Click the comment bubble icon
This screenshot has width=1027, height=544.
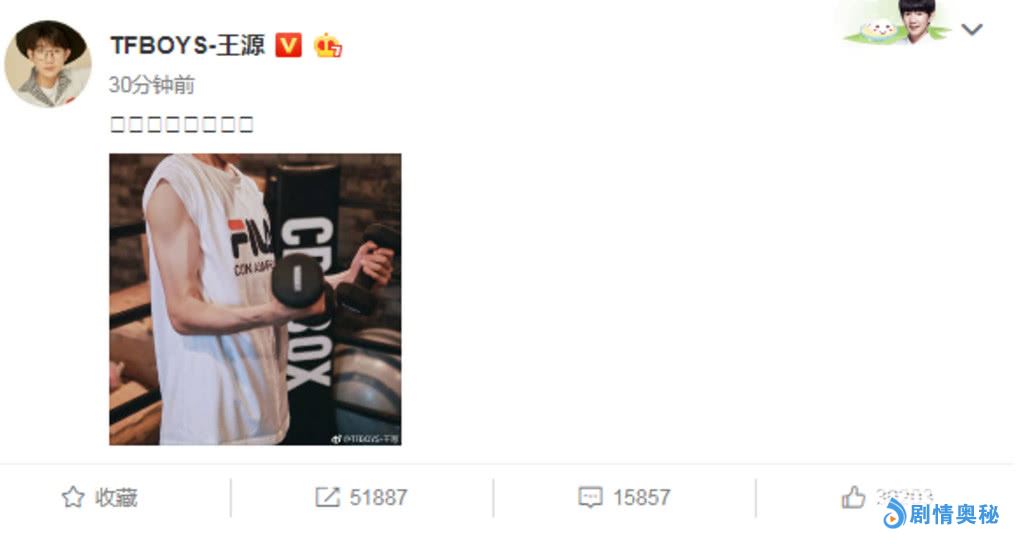(x=590, y=498)
